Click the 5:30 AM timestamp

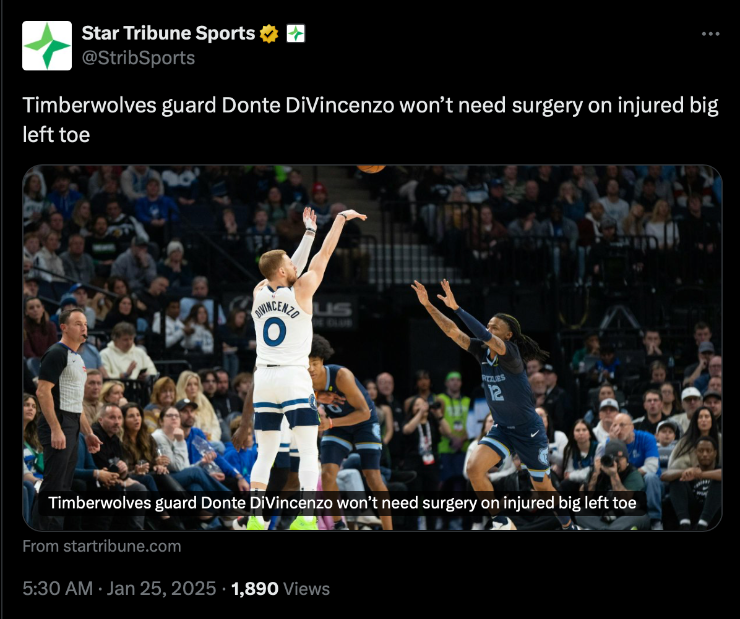point(58,589)
